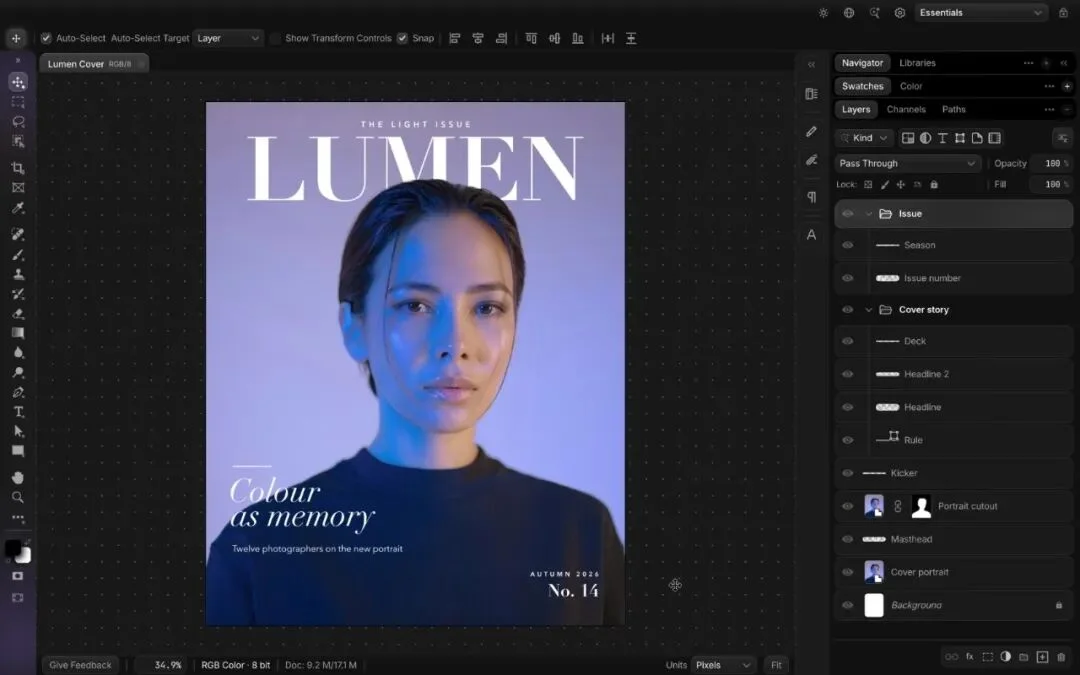This screenshot has height=675, width=1080.
Task: Select the Zoom tool
Action: click(18, 497)
